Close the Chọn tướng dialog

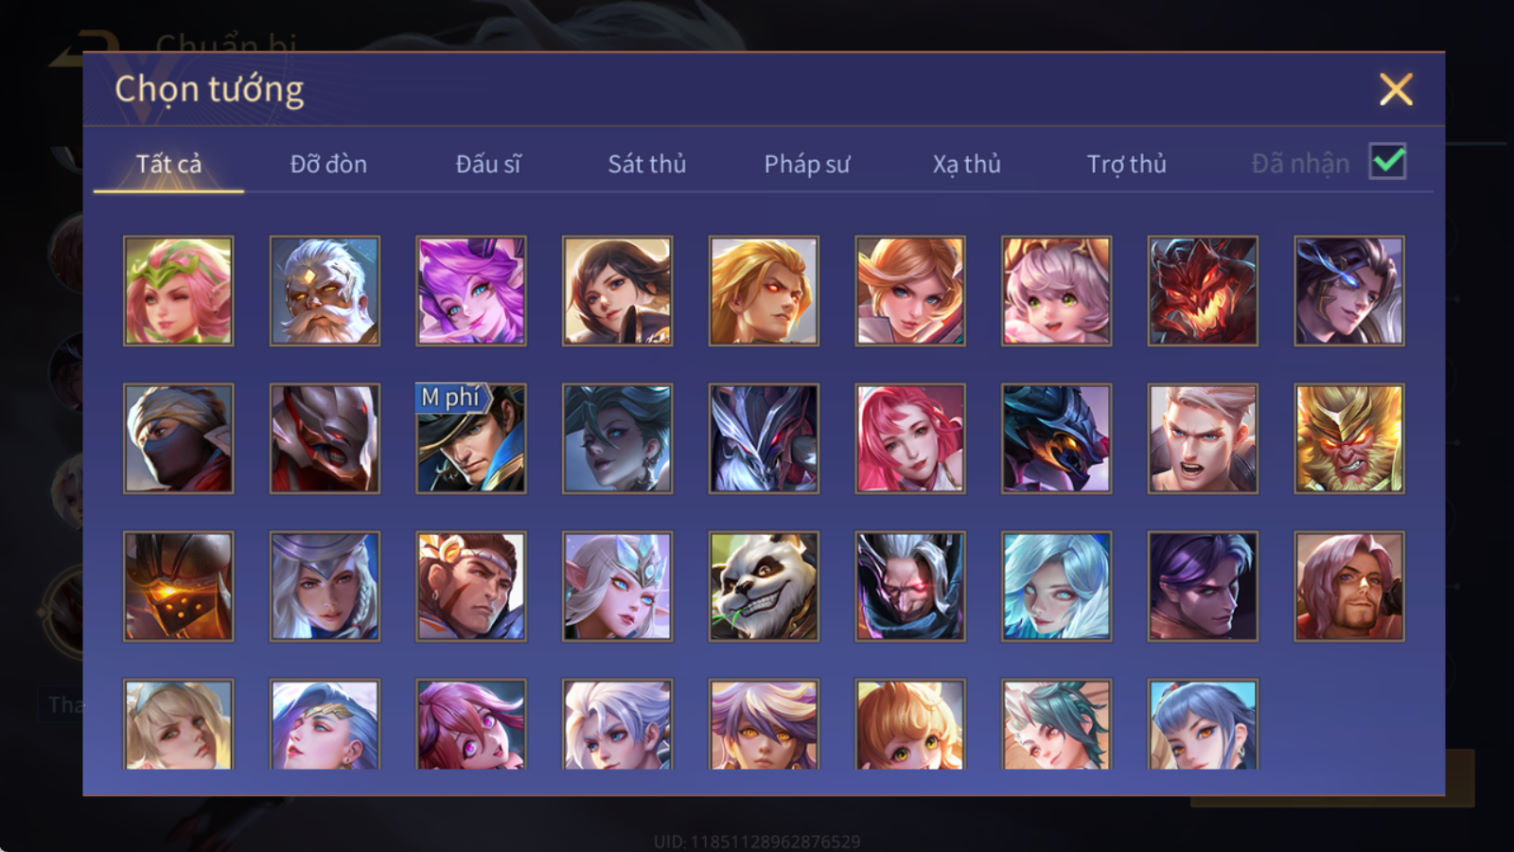click(1396, 90)
